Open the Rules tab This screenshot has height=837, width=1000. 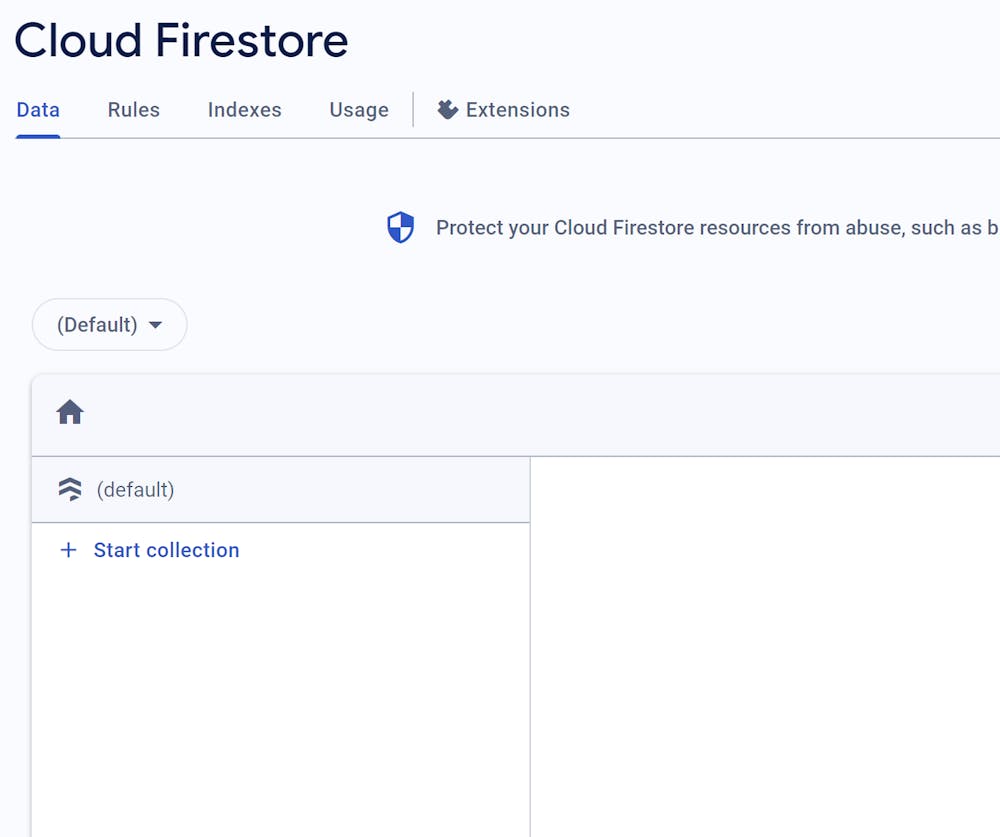(x=134, y=110)
